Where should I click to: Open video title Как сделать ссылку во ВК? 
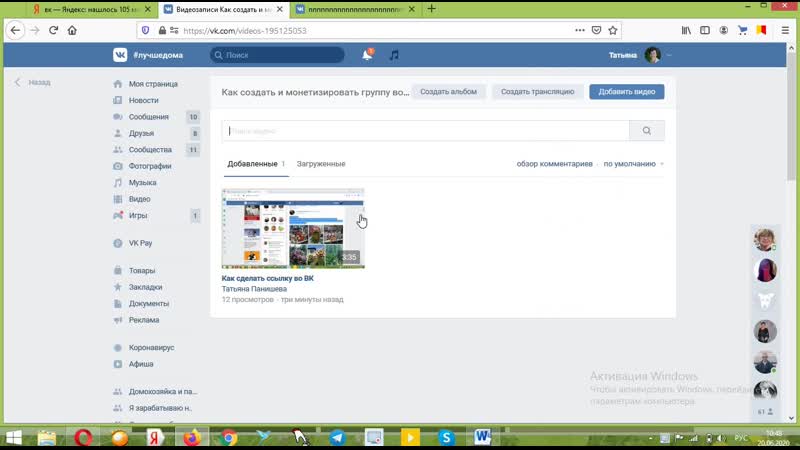[267, 278]
